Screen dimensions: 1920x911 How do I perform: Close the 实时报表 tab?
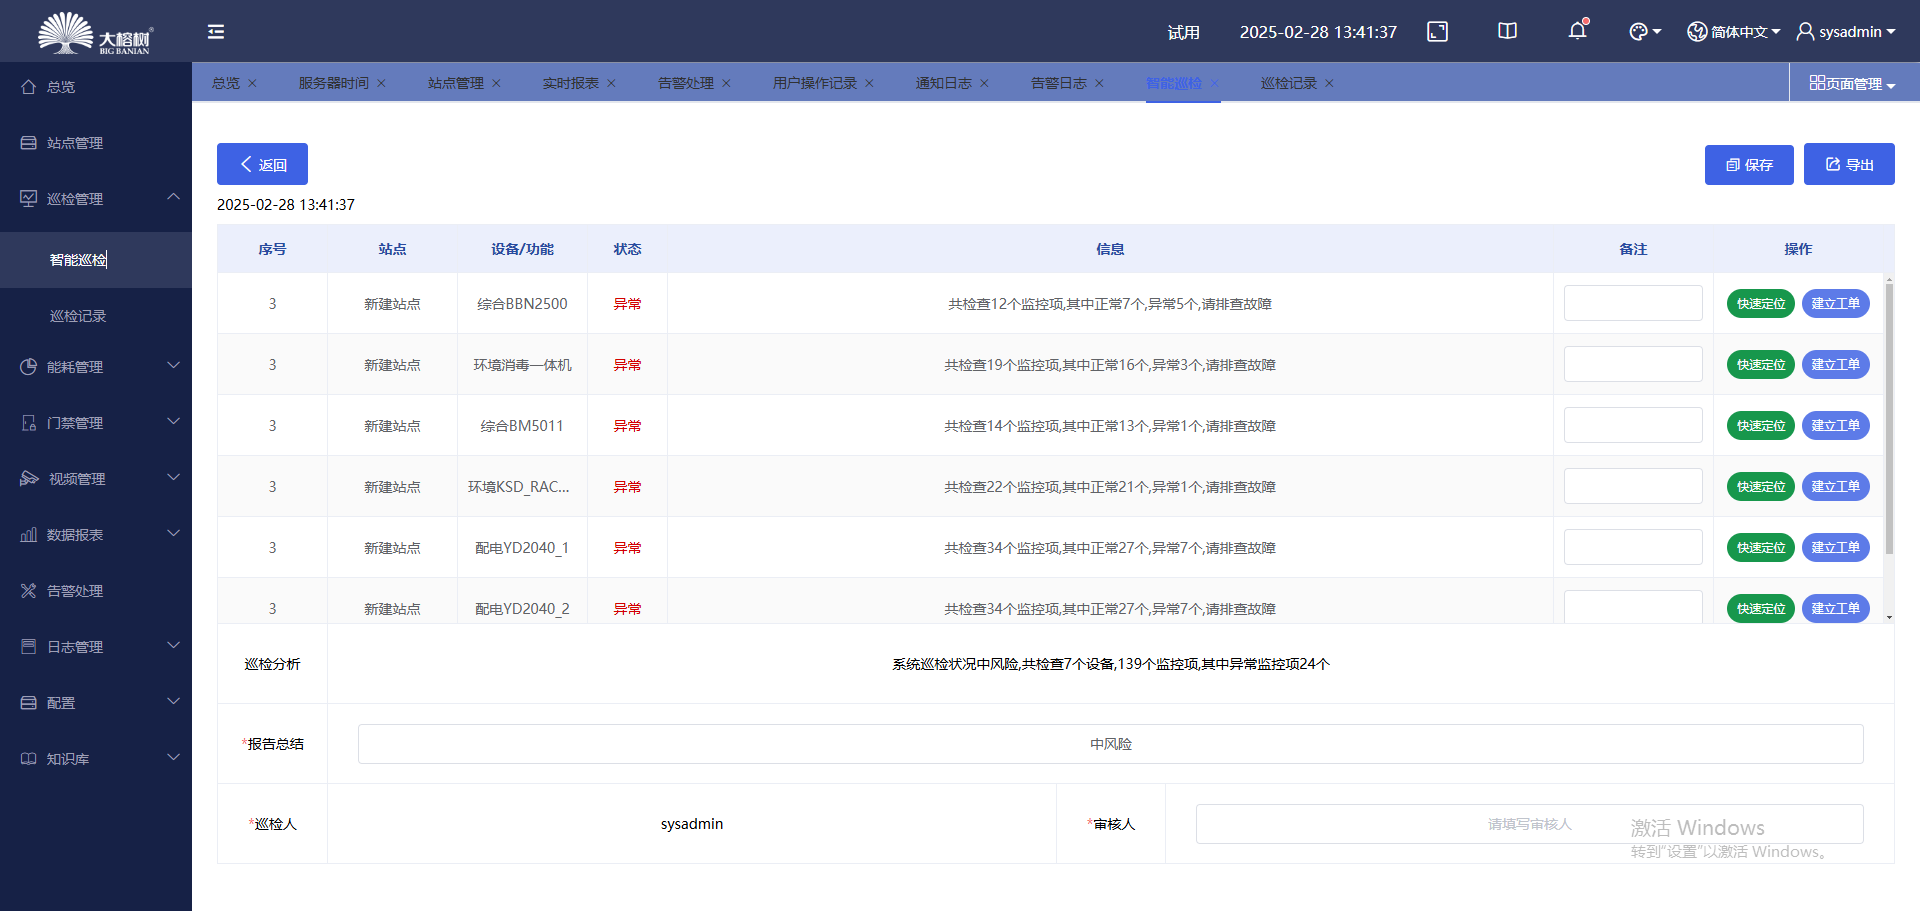coord(611,83)
